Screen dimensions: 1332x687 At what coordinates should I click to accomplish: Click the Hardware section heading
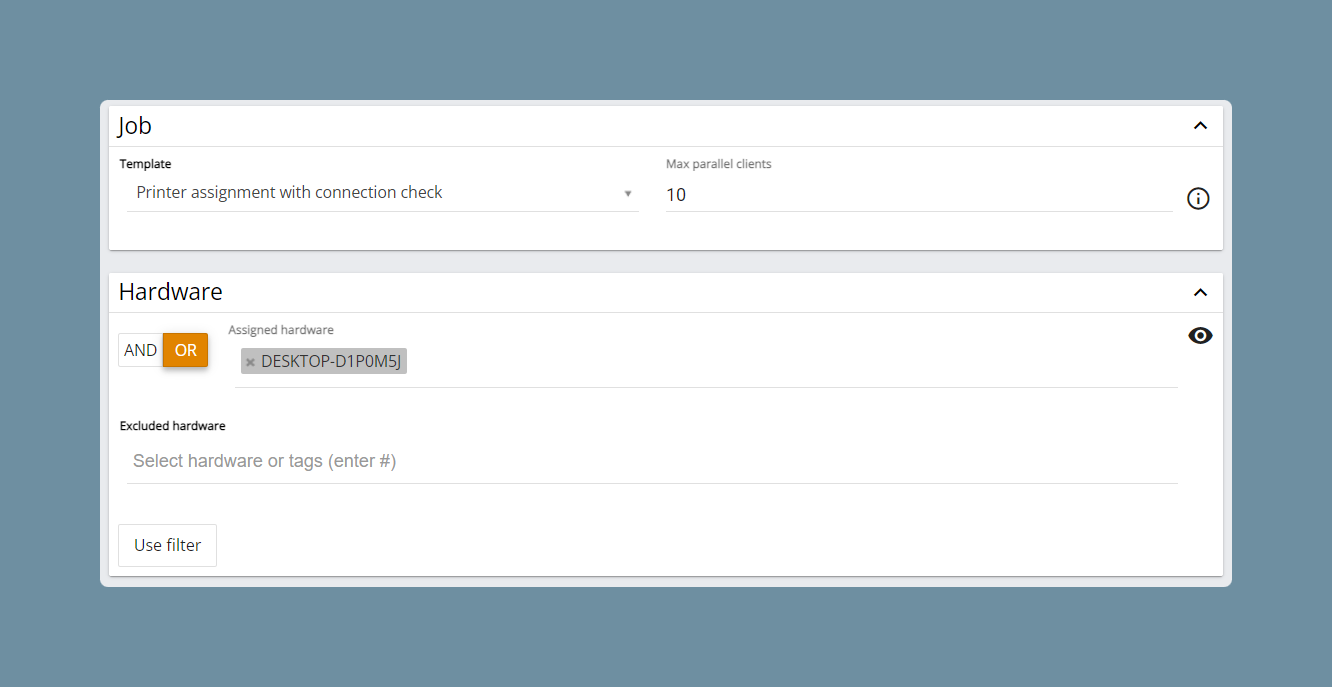171,292
